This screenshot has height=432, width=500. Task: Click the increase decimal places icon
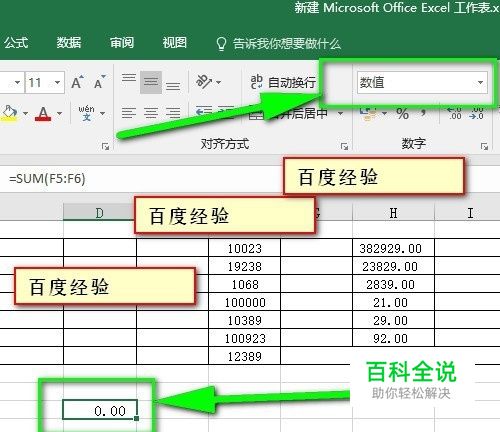tap(454, 113)
